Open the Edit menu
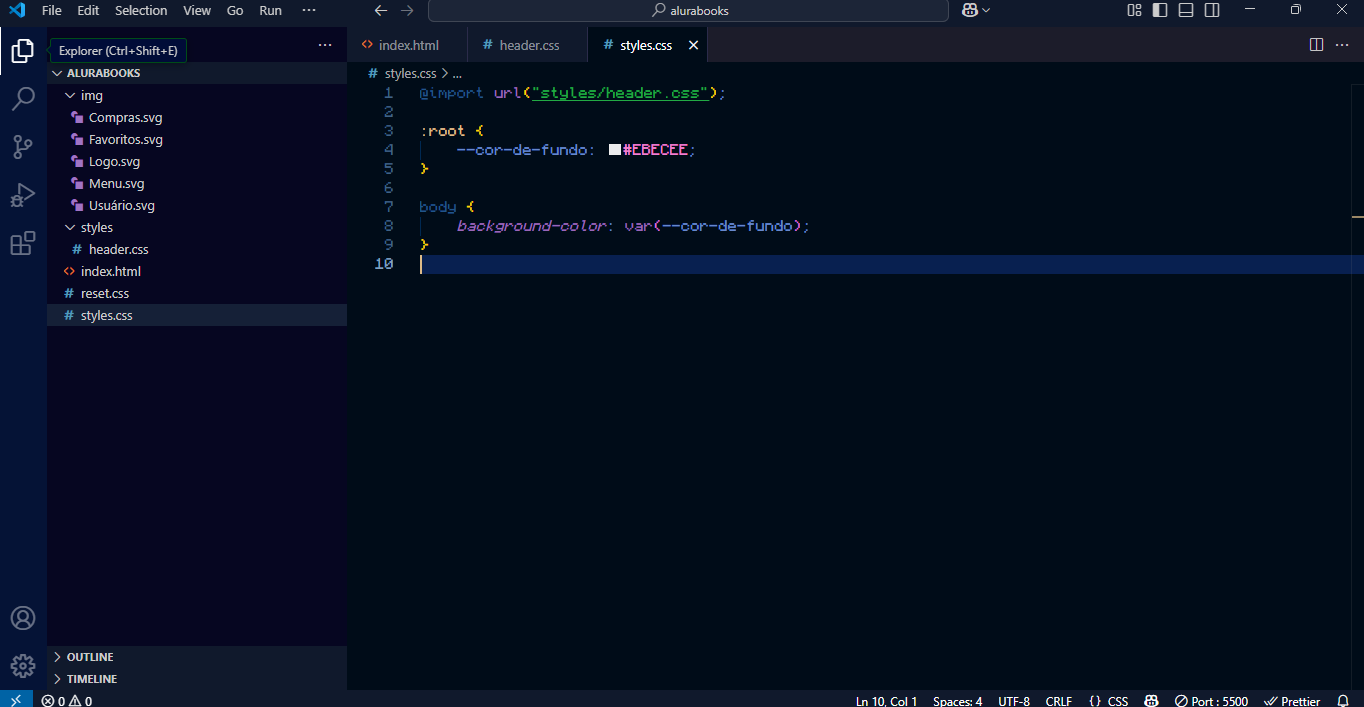The width and height of the screenshot is (1364, 707). 88,10
